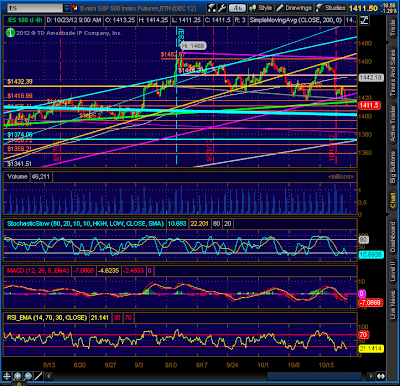Open the symbol dropdown arrow
The image size is (400, 386).
tap(67, 8)
